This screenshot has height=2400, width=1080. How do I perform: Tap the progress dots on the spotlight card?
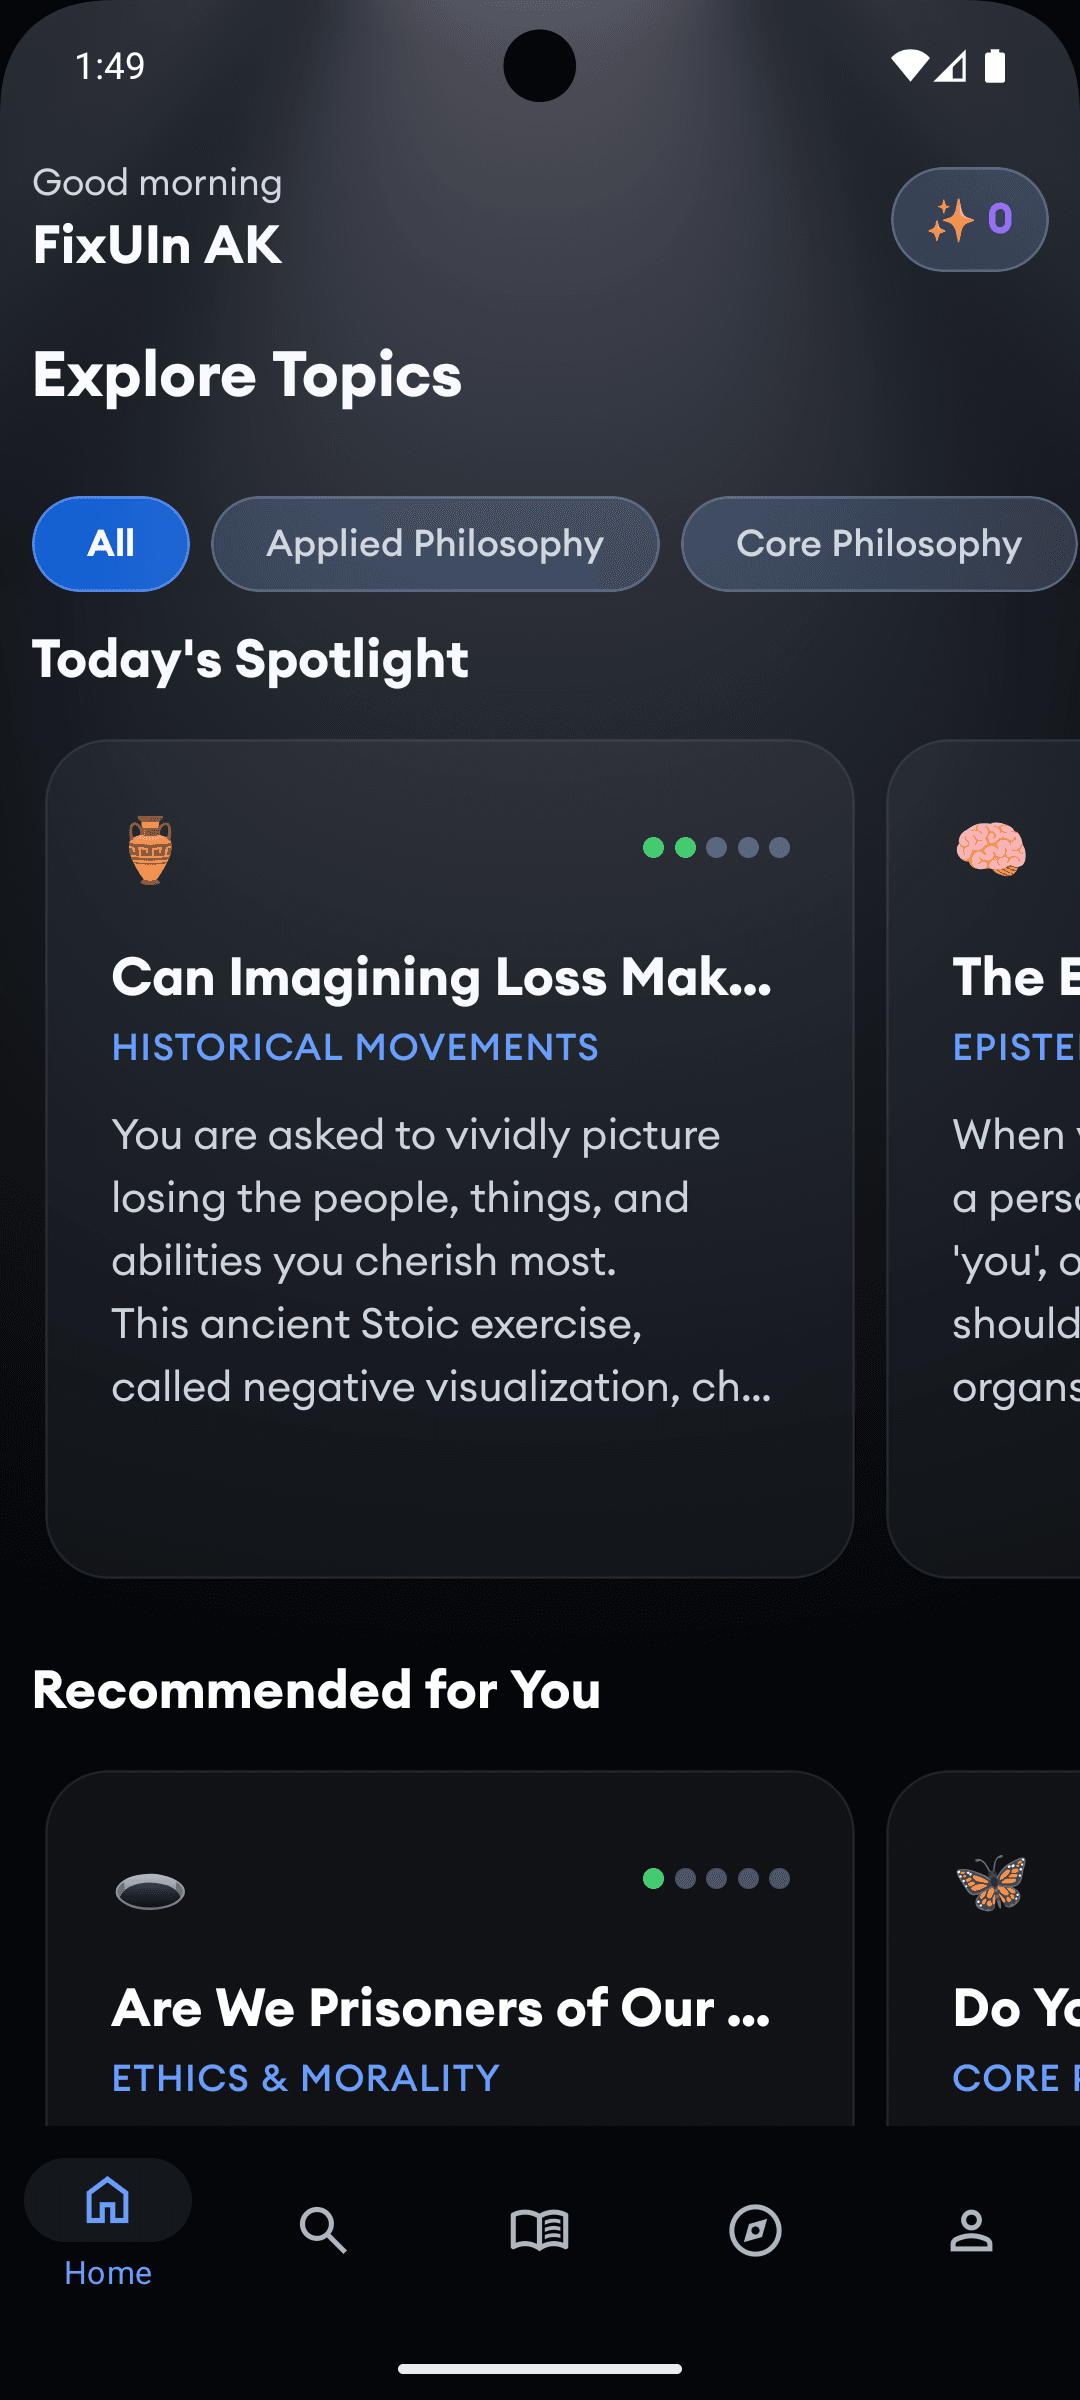(716, 848)
